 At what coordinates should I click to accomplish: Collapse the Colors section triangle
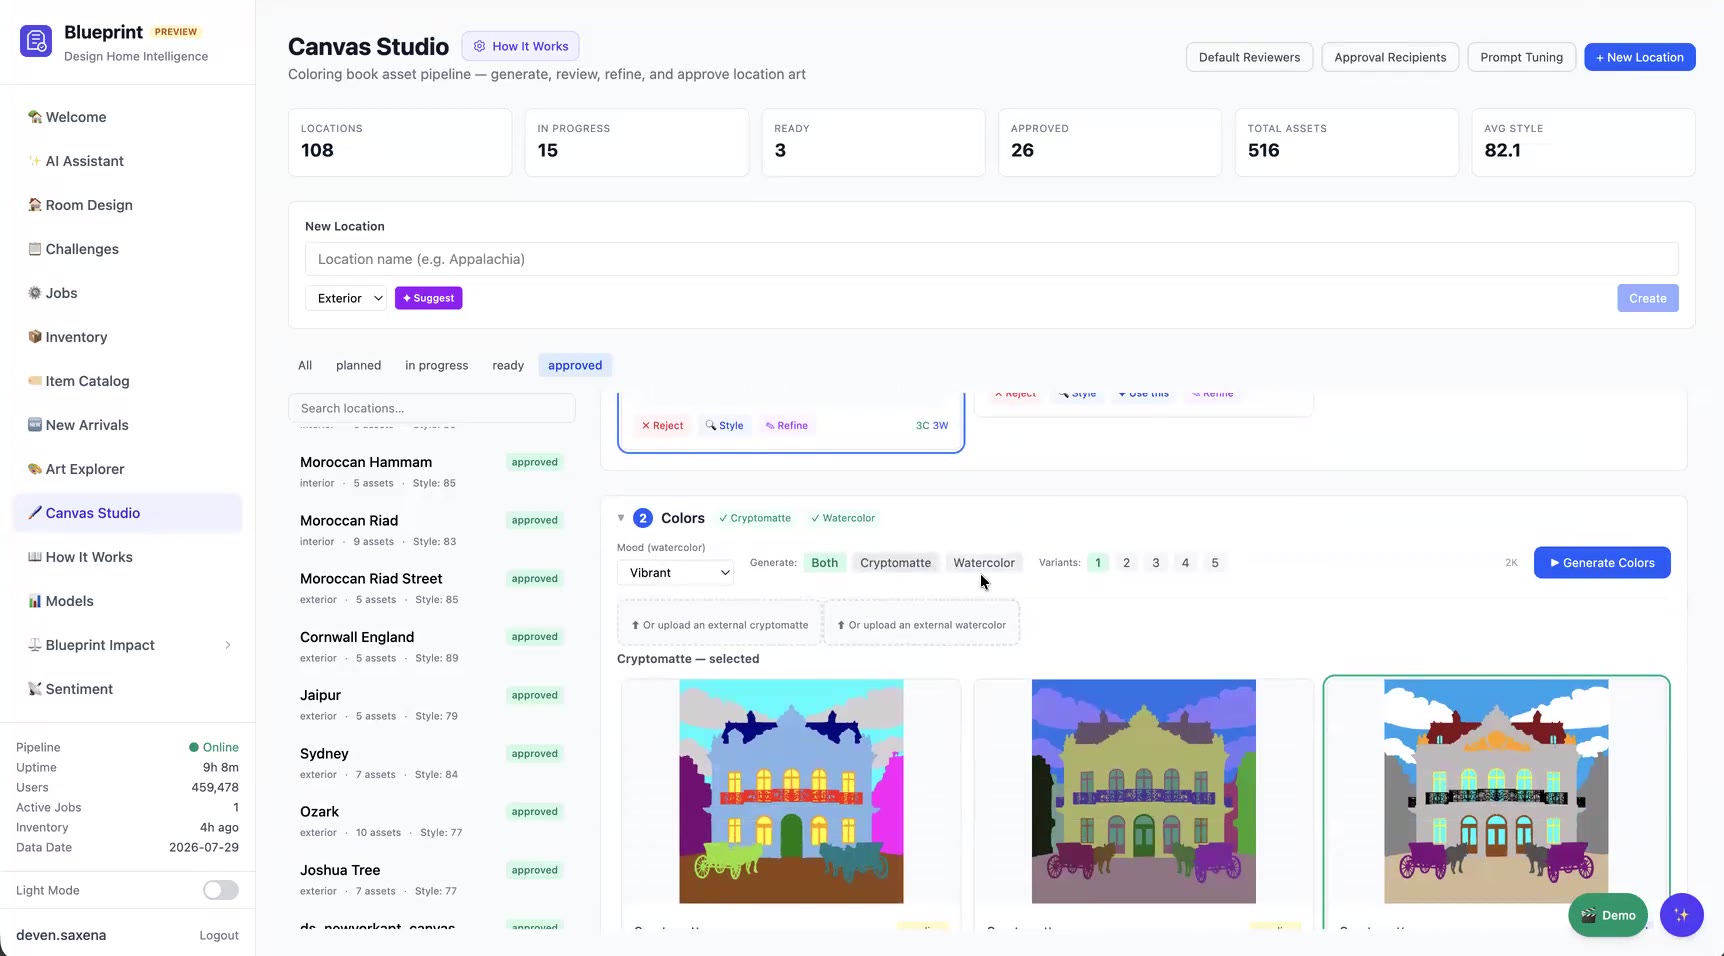(x=621, y=518)
